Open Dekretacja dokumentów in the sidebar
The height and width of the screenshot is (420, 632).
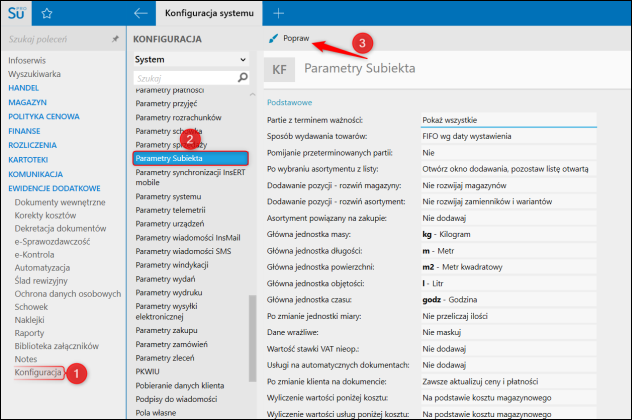click(x=61, y=229)
